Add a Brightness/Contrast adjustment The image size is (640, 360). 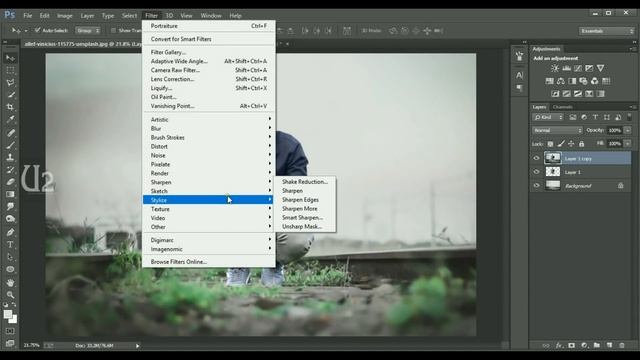[555, 68]
